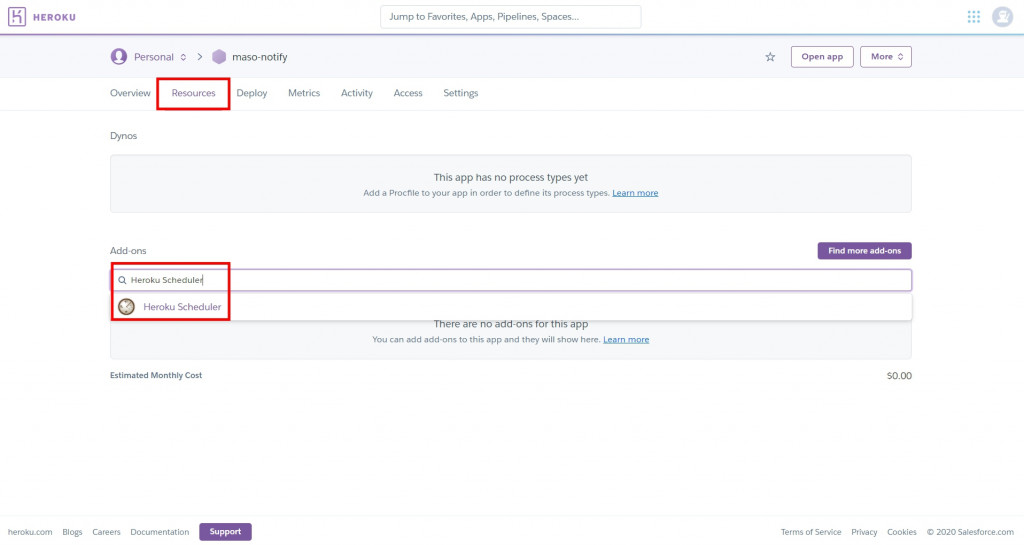Open Terms of Service link
This screenshot has height=545, width=1024.
pos(811,532)
